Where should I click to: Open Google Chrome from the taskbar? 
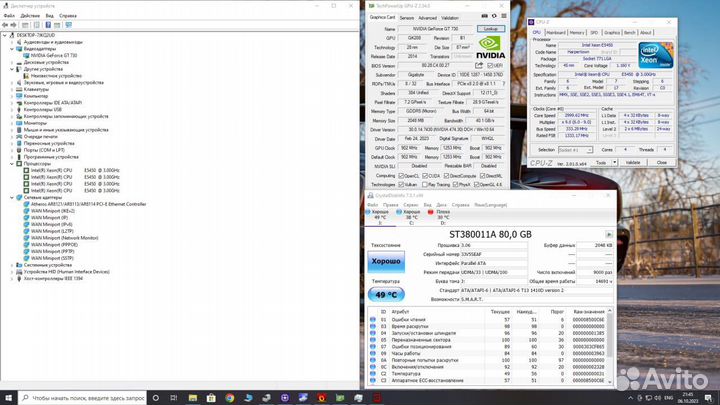pyautogui.click(x=230, y=398)
